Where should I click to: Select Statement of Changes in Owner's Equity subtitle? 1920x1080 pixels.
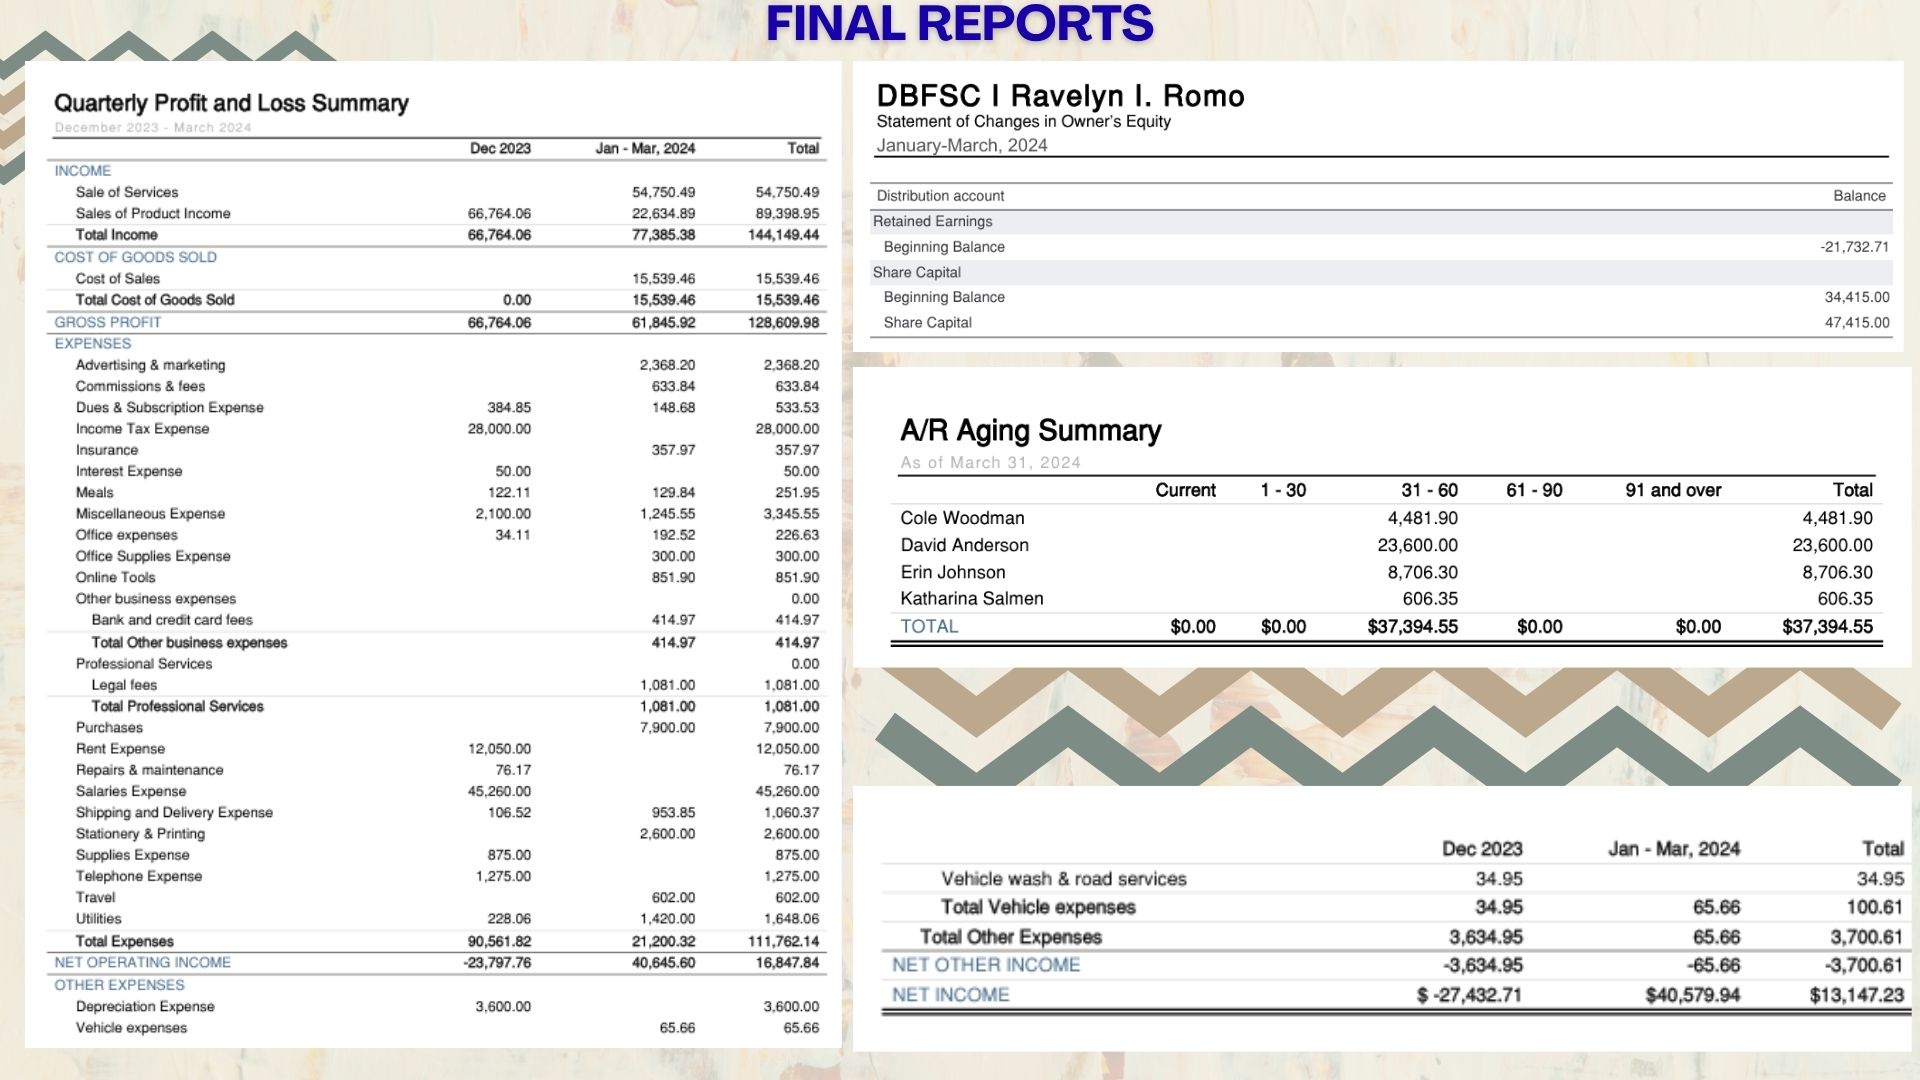pyautogui.click(x=1023, y=121)
